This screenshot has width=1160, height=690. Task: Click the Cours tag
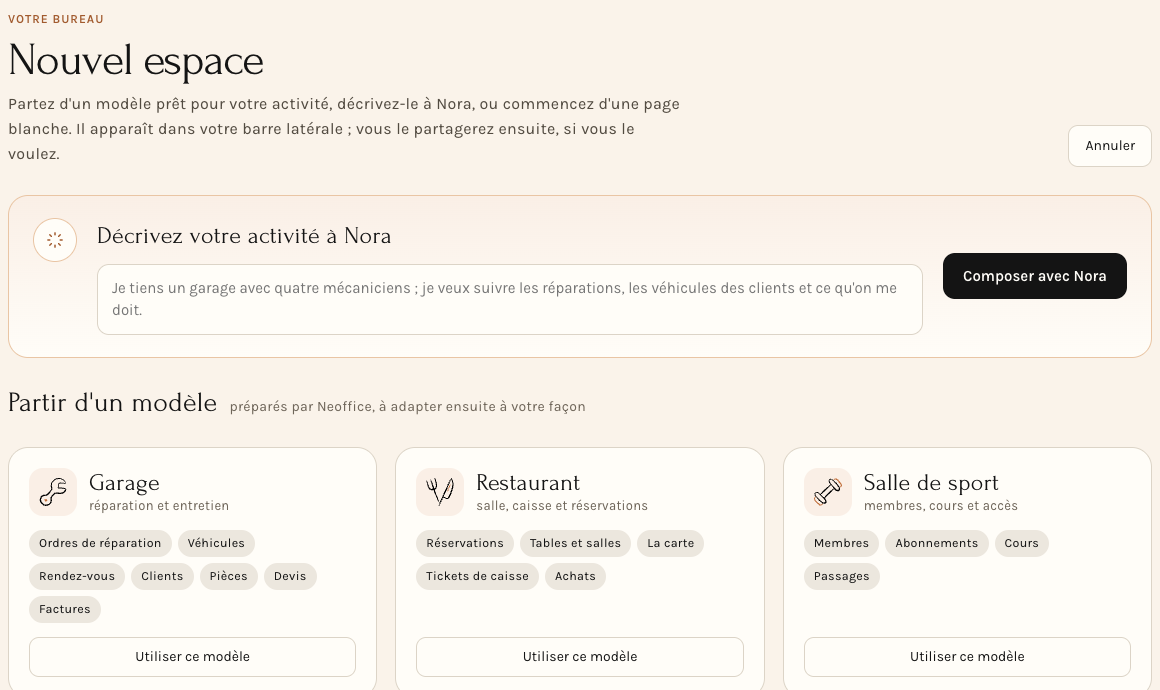click(x=1022, y=544)
